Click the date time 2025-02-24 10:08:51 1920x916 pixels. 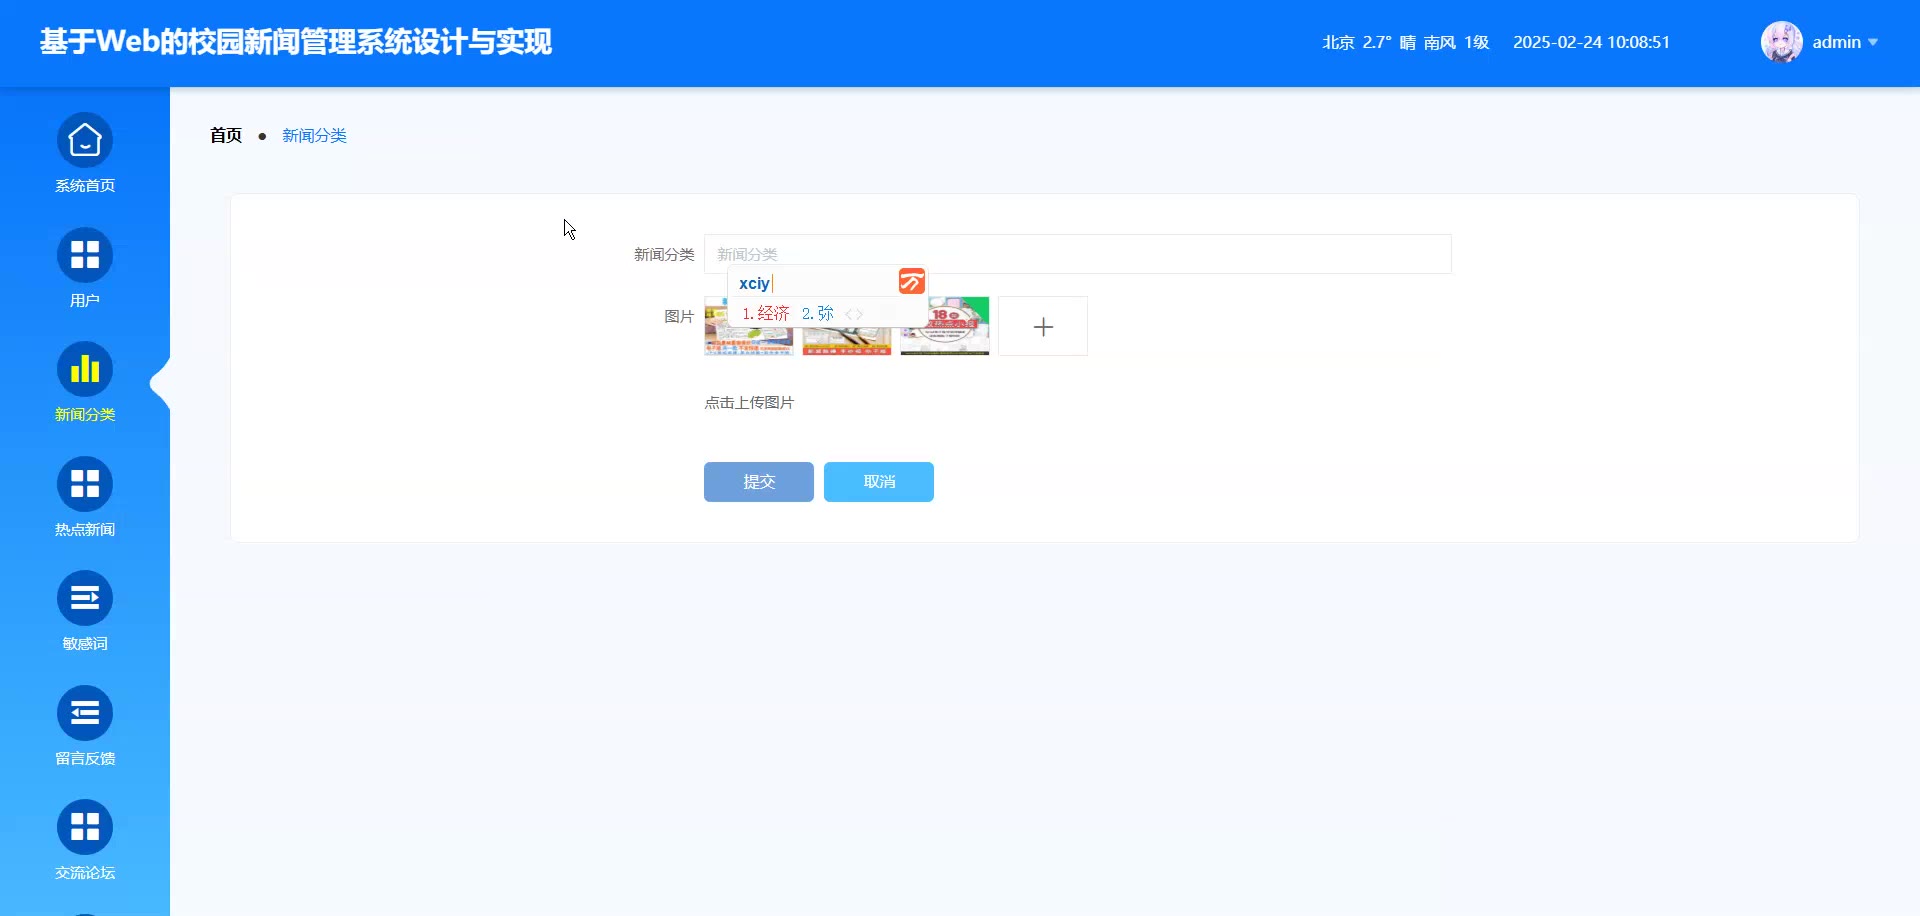(1591, 43)
